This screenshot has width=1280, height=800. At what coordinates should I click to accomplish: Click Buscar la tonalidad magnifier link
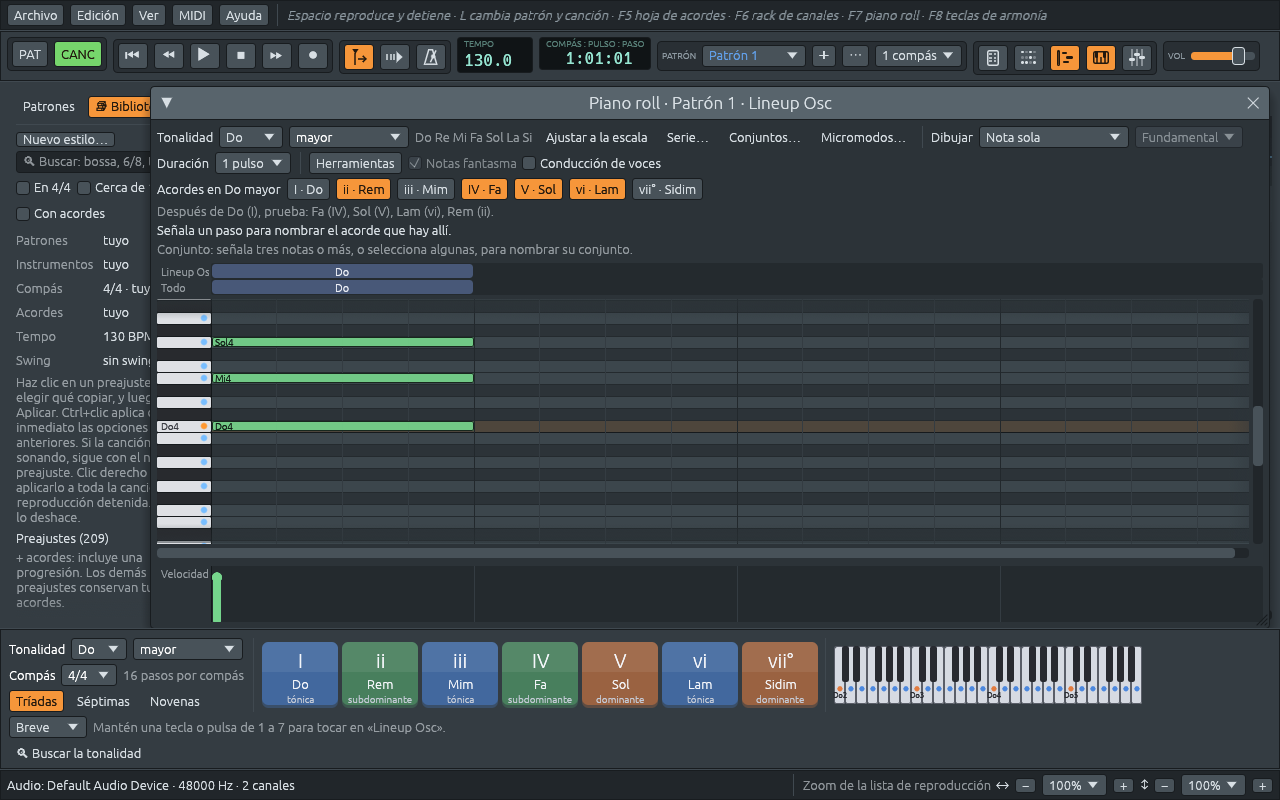[x=79, y=753]
